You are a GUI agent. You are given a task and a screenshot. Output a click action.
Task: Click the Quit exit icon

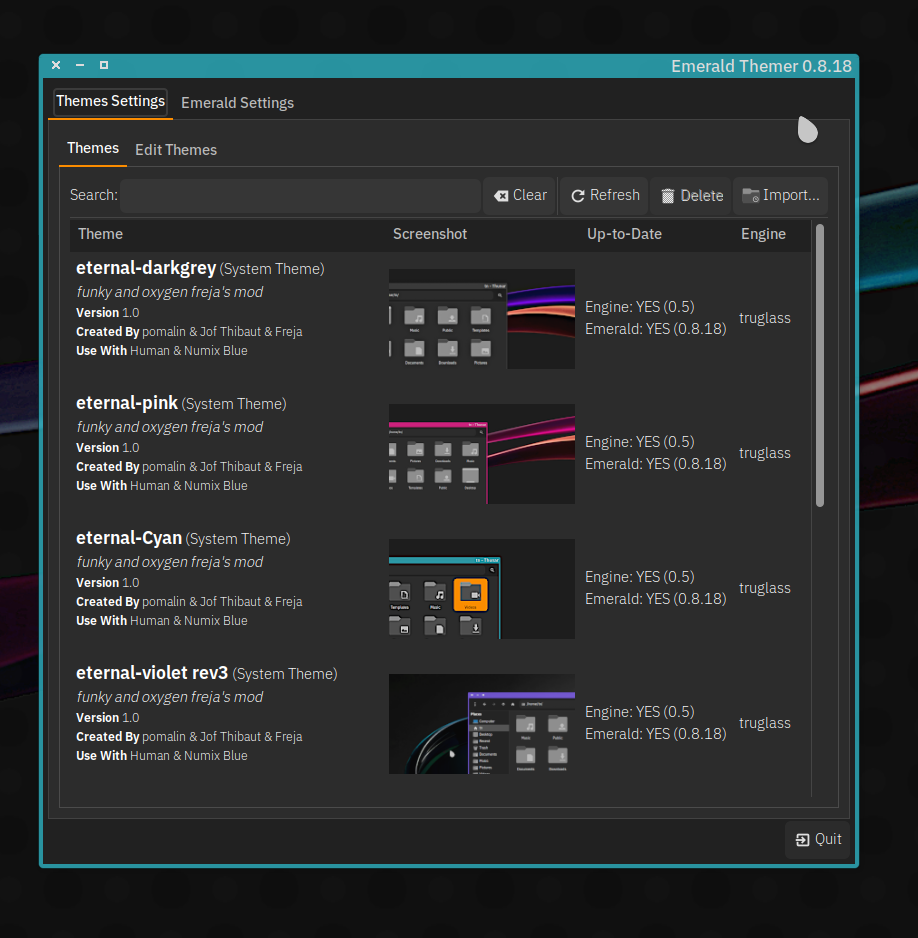click(x=803, y=840)
